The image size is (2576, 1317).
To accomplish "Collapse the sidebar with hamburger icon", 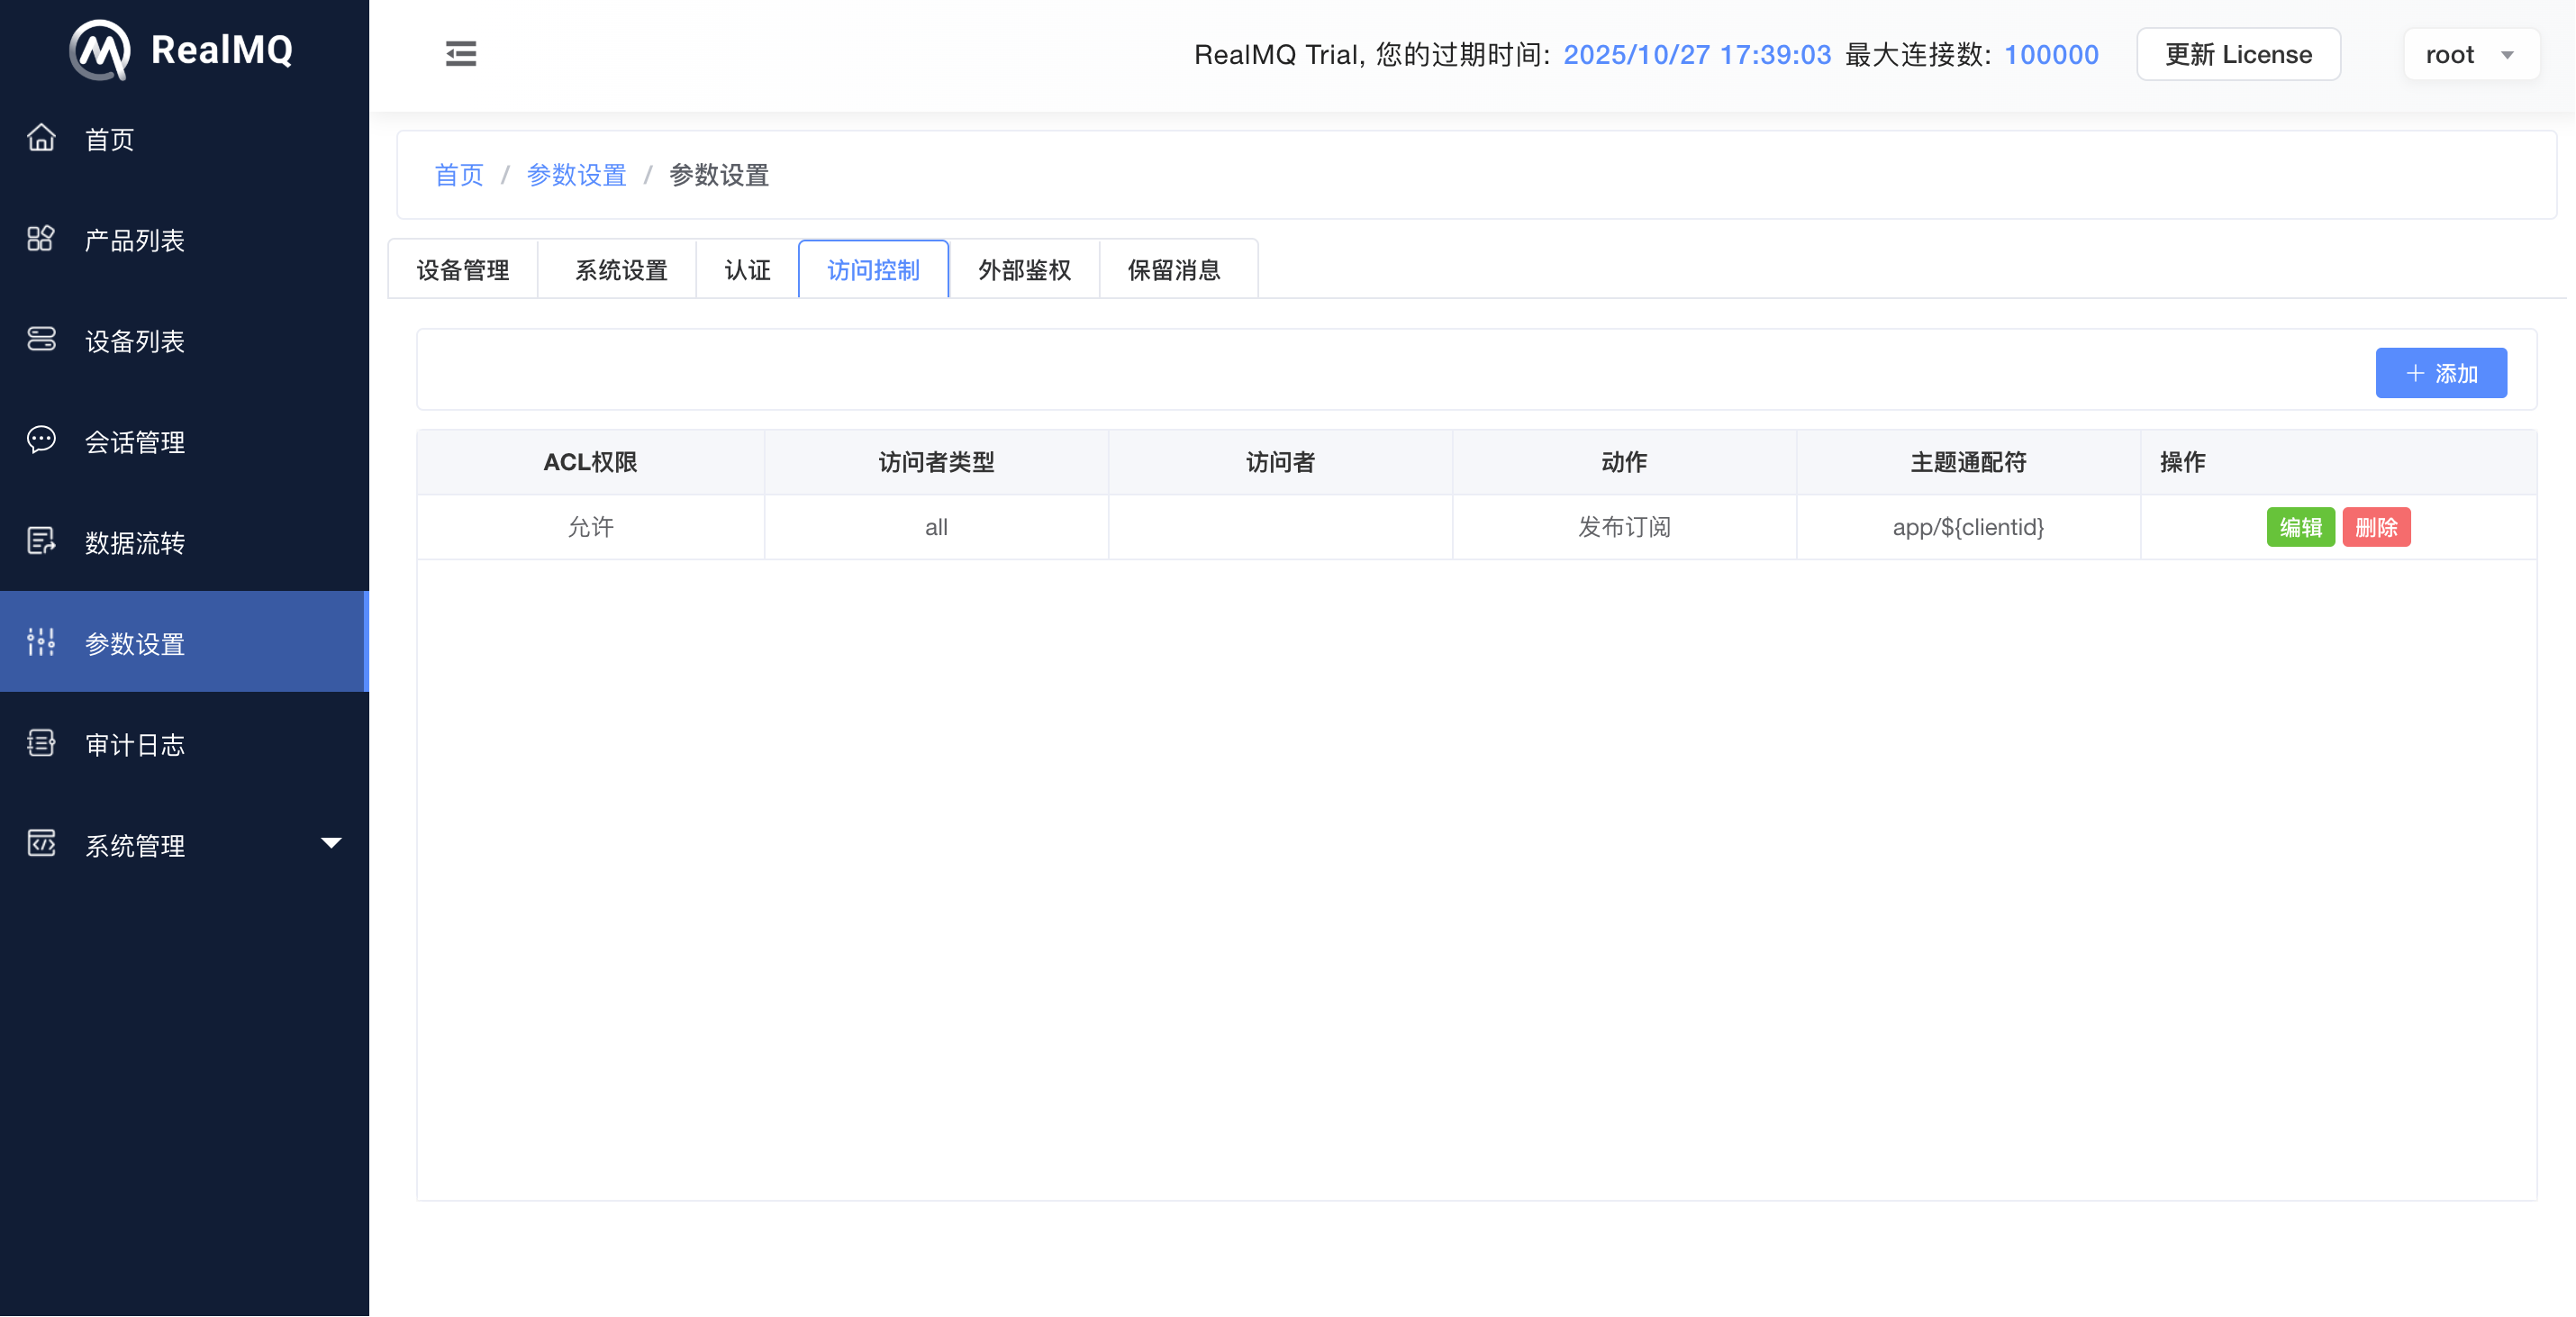I will click(461, 54).
